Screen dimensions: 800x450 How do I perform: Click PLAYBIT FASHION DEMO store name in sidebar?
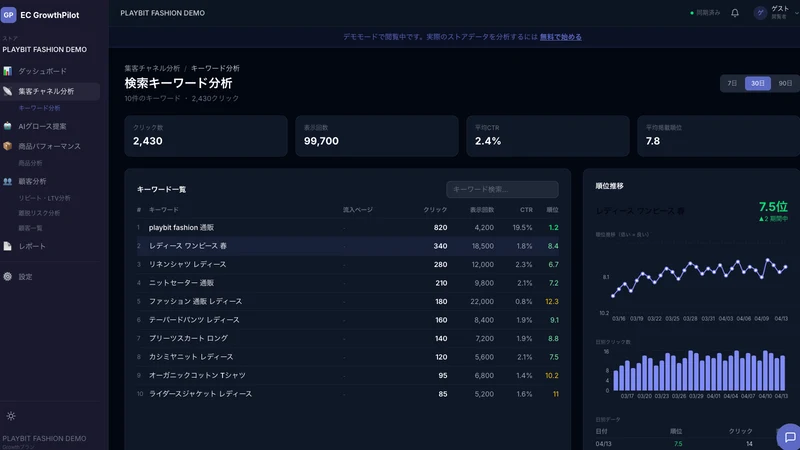click(x=44, y=49)
